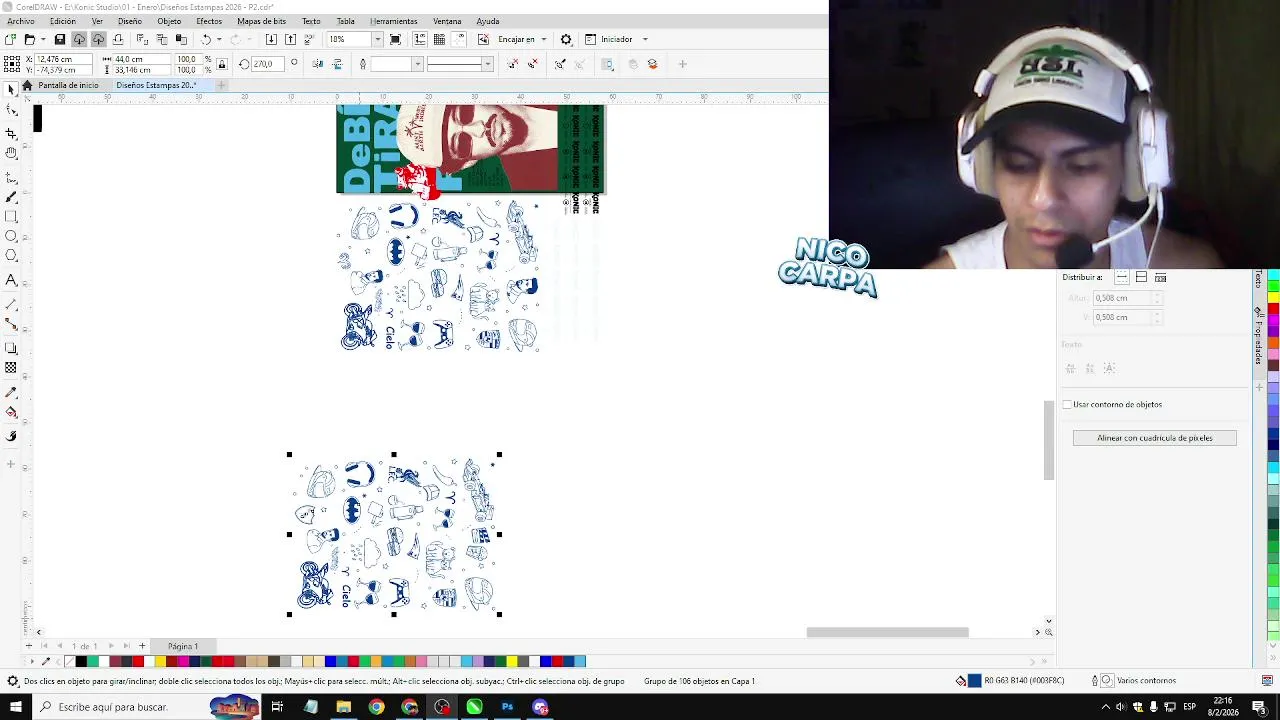This screenshot has height=720, width=1280.
Task: Click the rotation angle 270,0 field
Action: [x=268, y=64]
